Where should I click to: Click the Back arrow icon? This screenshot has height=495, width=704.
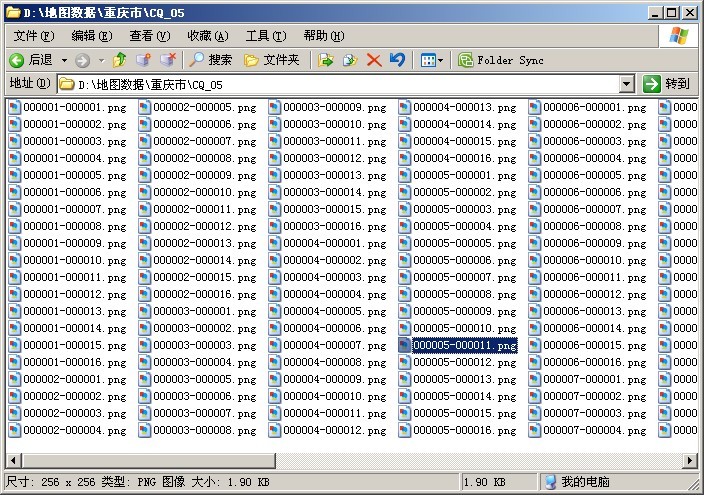[17, 60]
